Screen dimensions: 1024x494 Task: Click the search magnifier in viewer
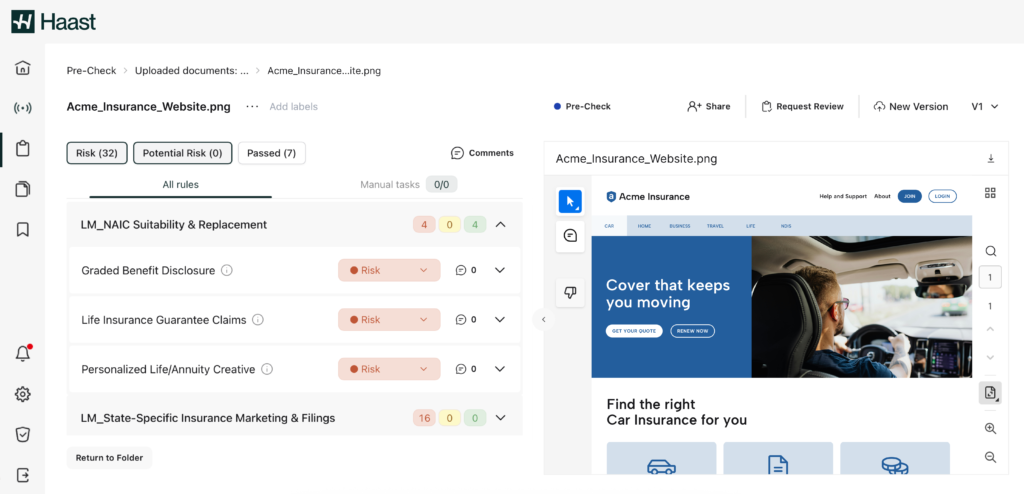(x=991, y=251)
